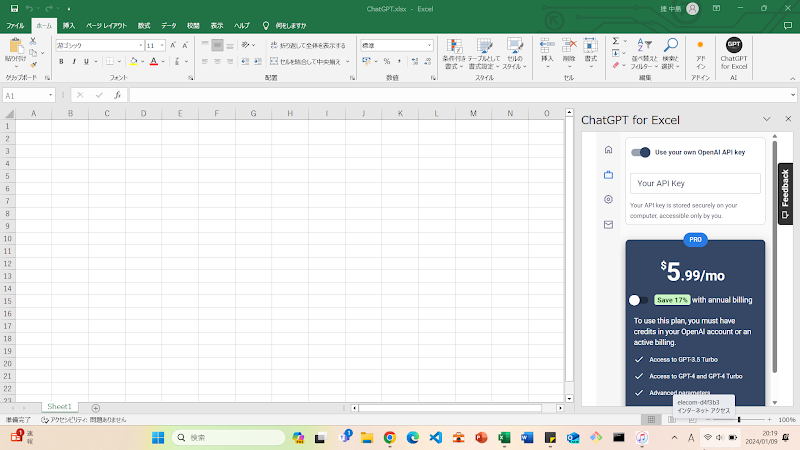Open Format as Table gallery
This screenshot has width=800, height=450.
(x=484, y=54)
